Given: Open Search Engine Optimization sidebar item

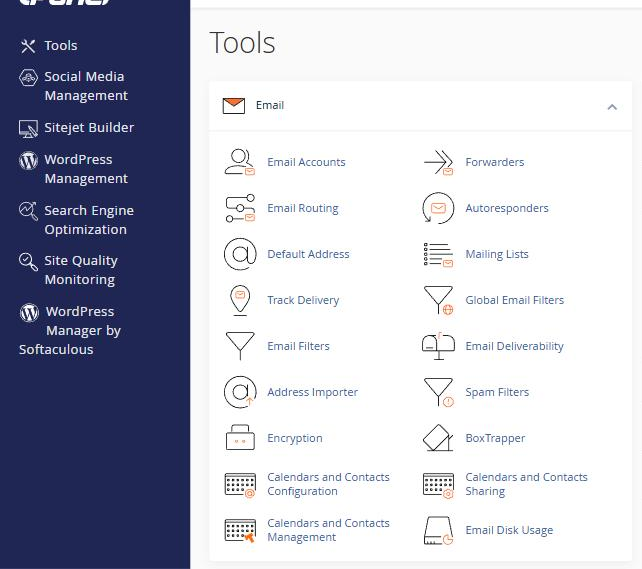Looking at the screenshot, I should 89,220.
